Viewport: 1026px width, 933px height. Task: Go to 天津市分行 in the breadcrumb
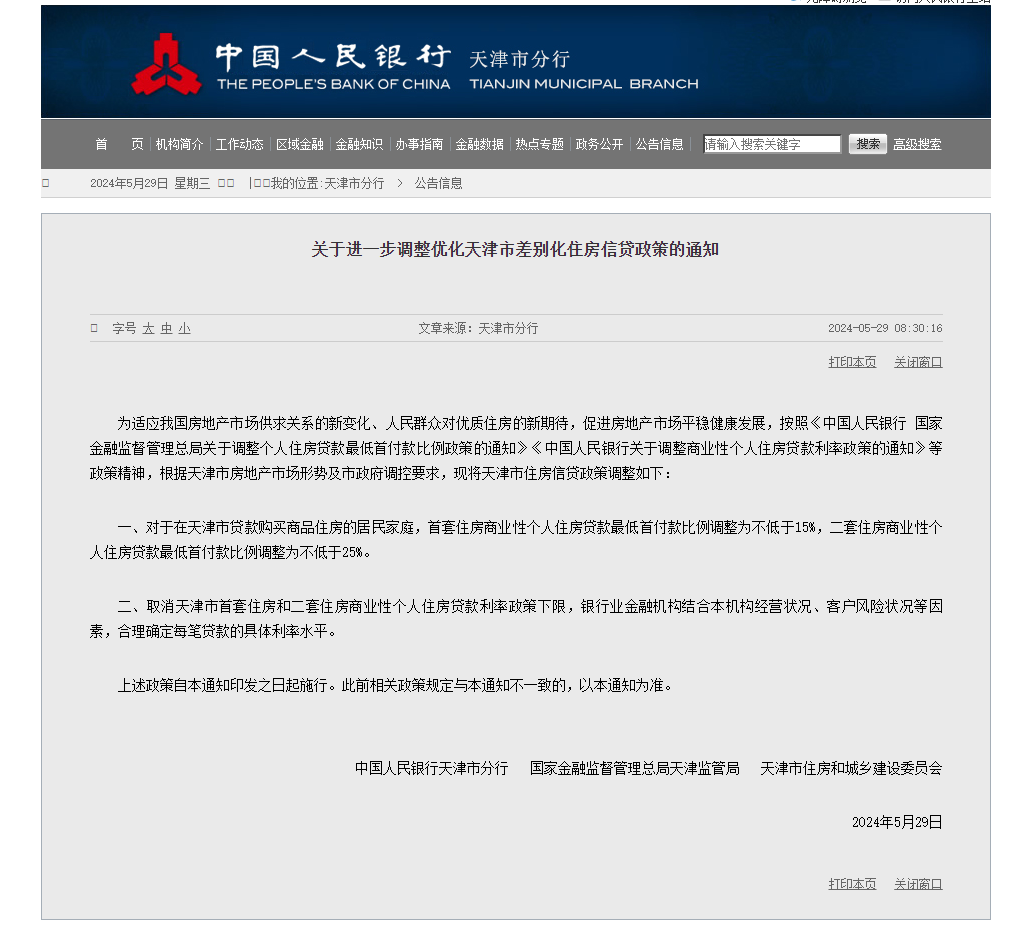point(354,183)
